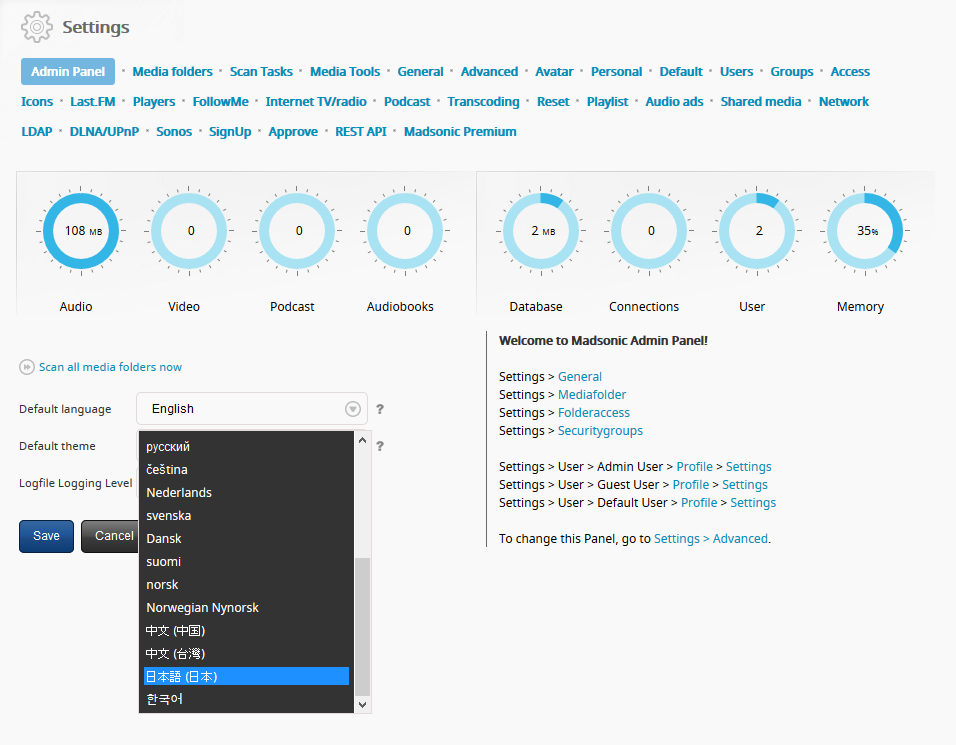Select русский from language list
The image size is (956, 745).
point(246,447)
